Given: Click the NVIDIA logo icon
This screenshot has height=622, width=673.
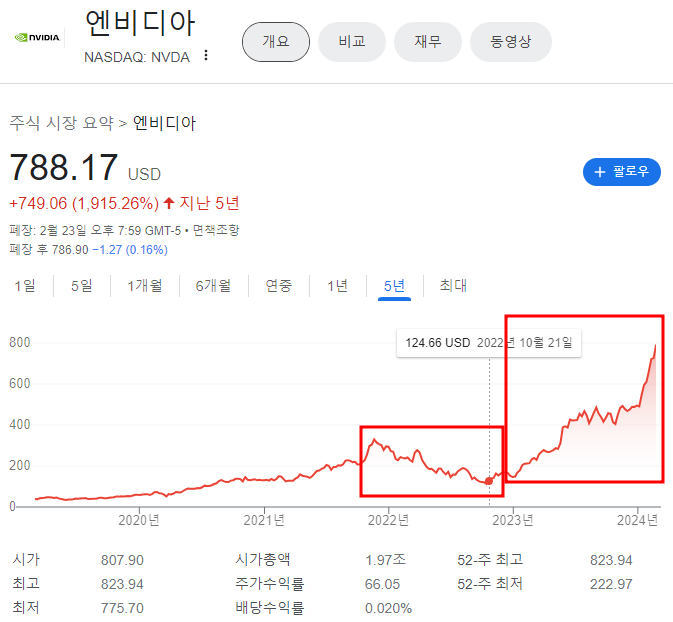Looking at the screenshot, I should pyautogui.click(x=37, y=38).
